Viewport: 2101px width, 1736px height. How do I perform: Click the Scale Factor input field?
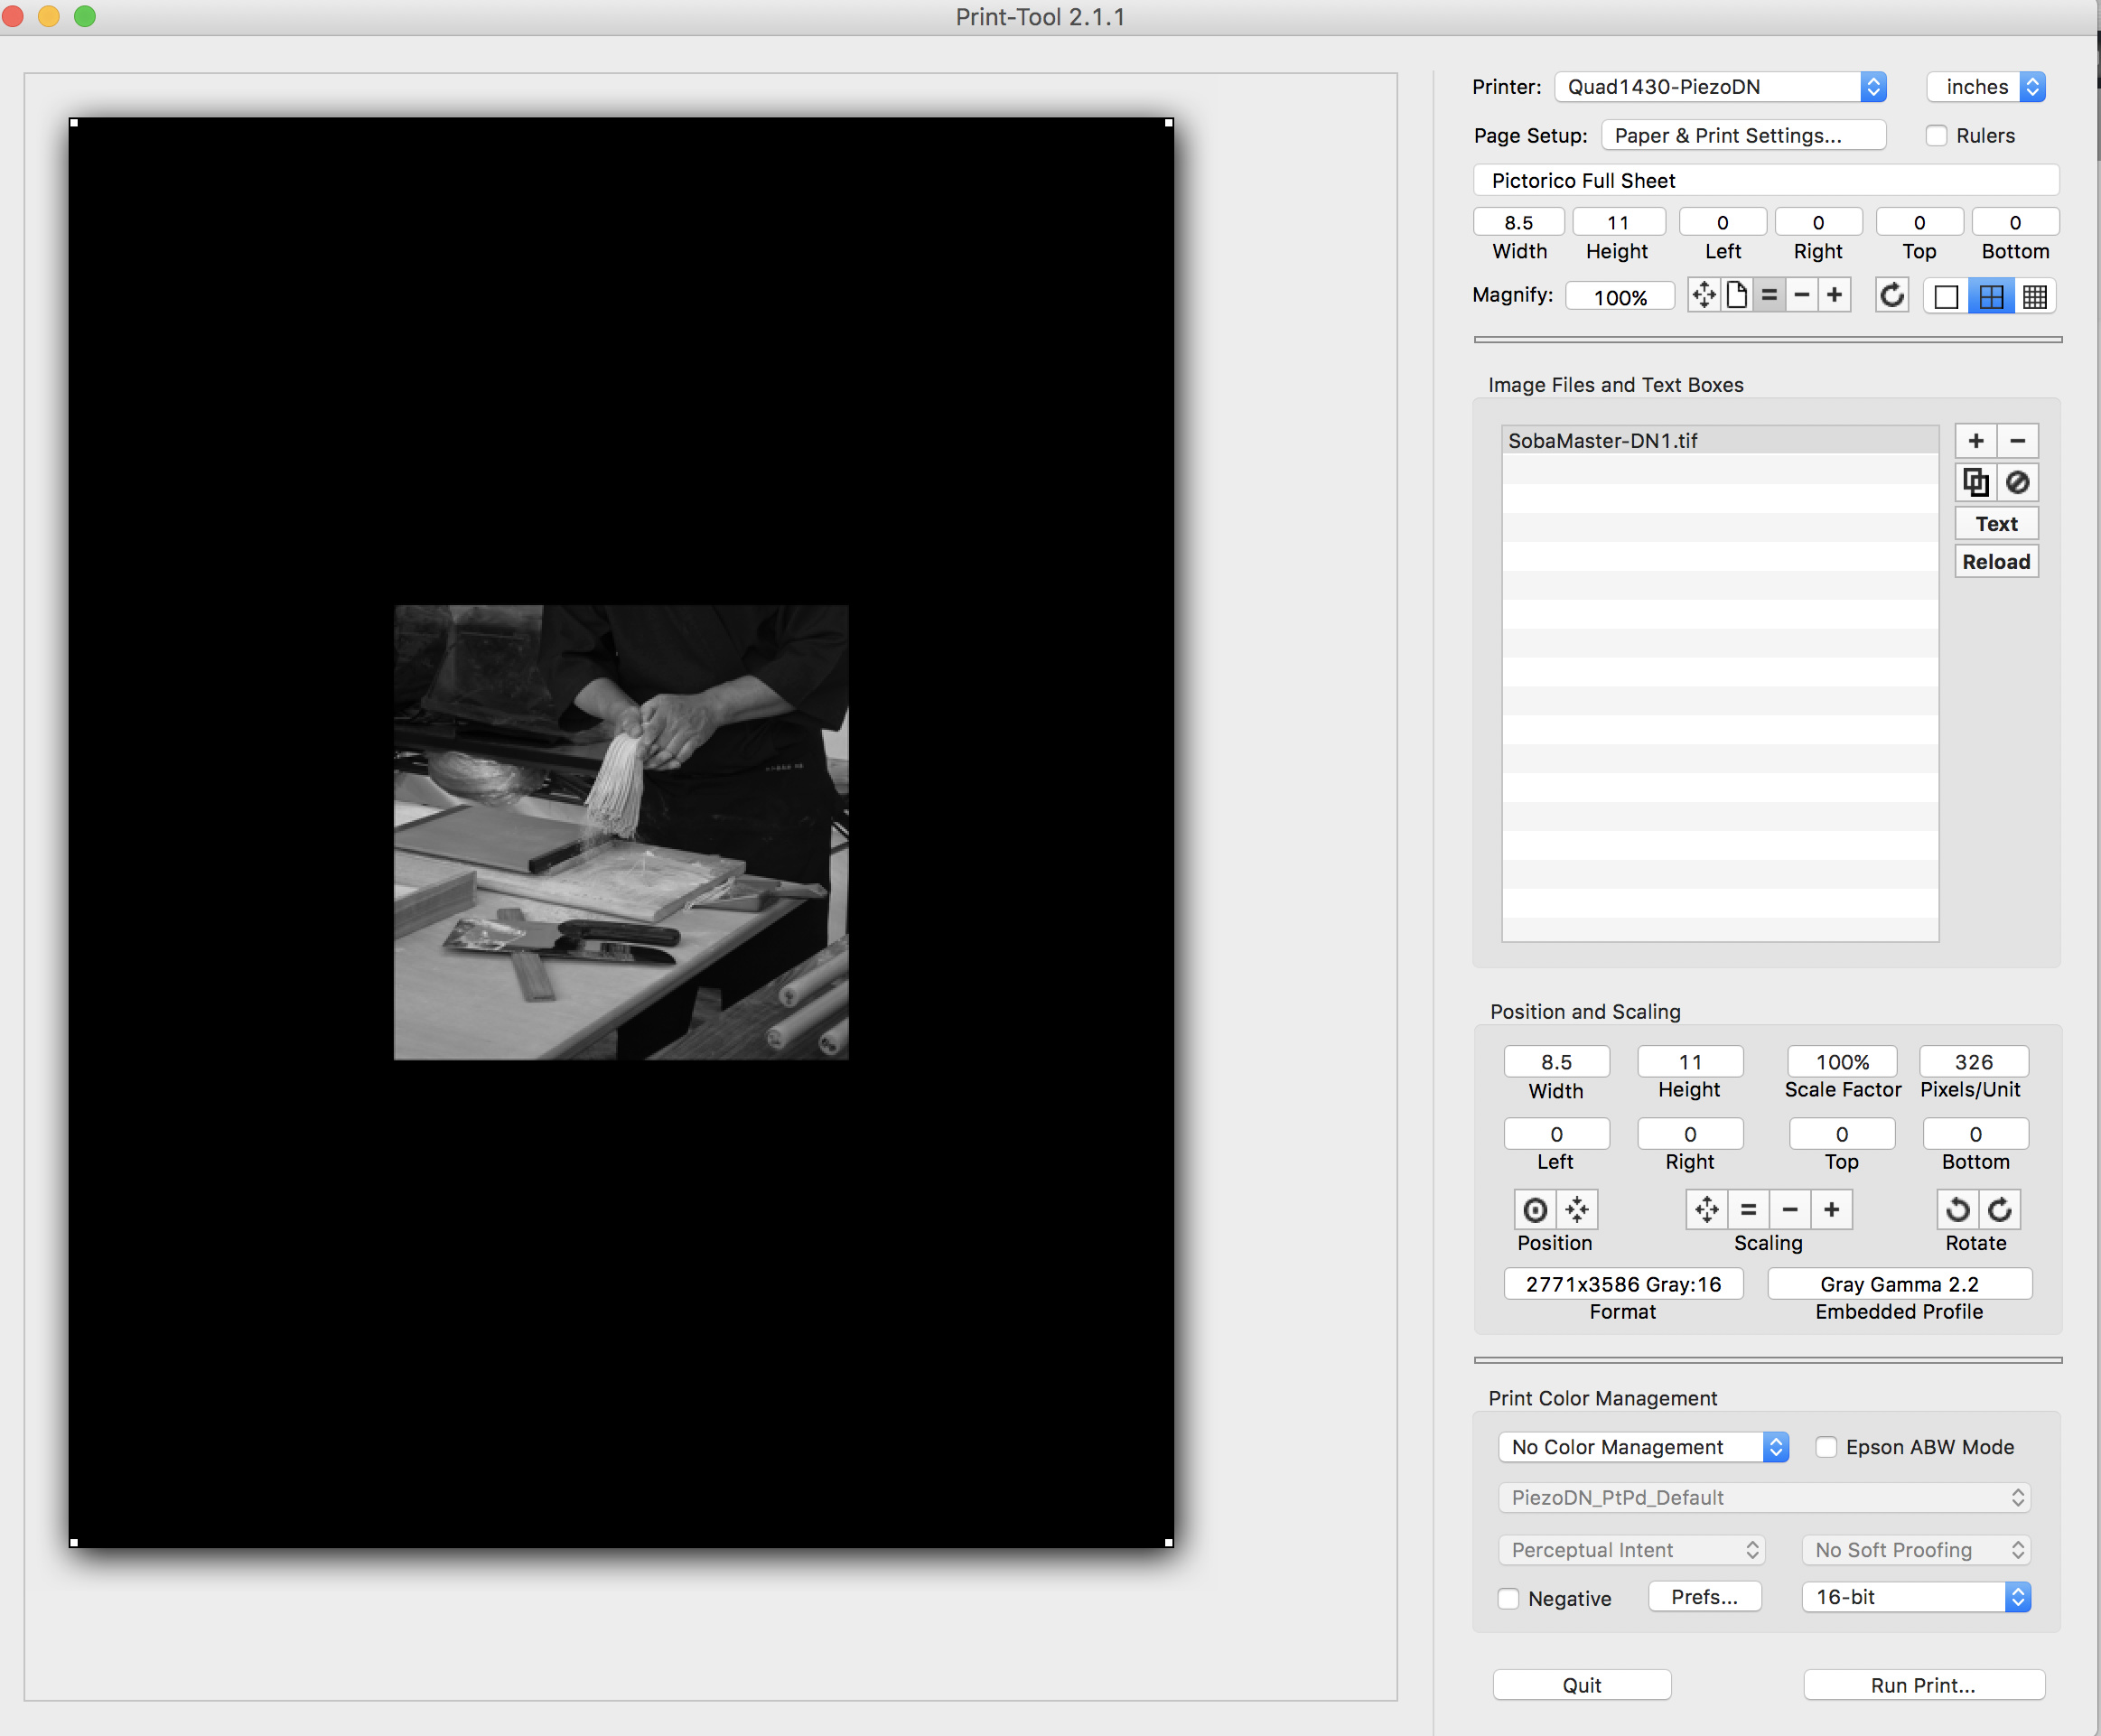coord(1842,1062)
